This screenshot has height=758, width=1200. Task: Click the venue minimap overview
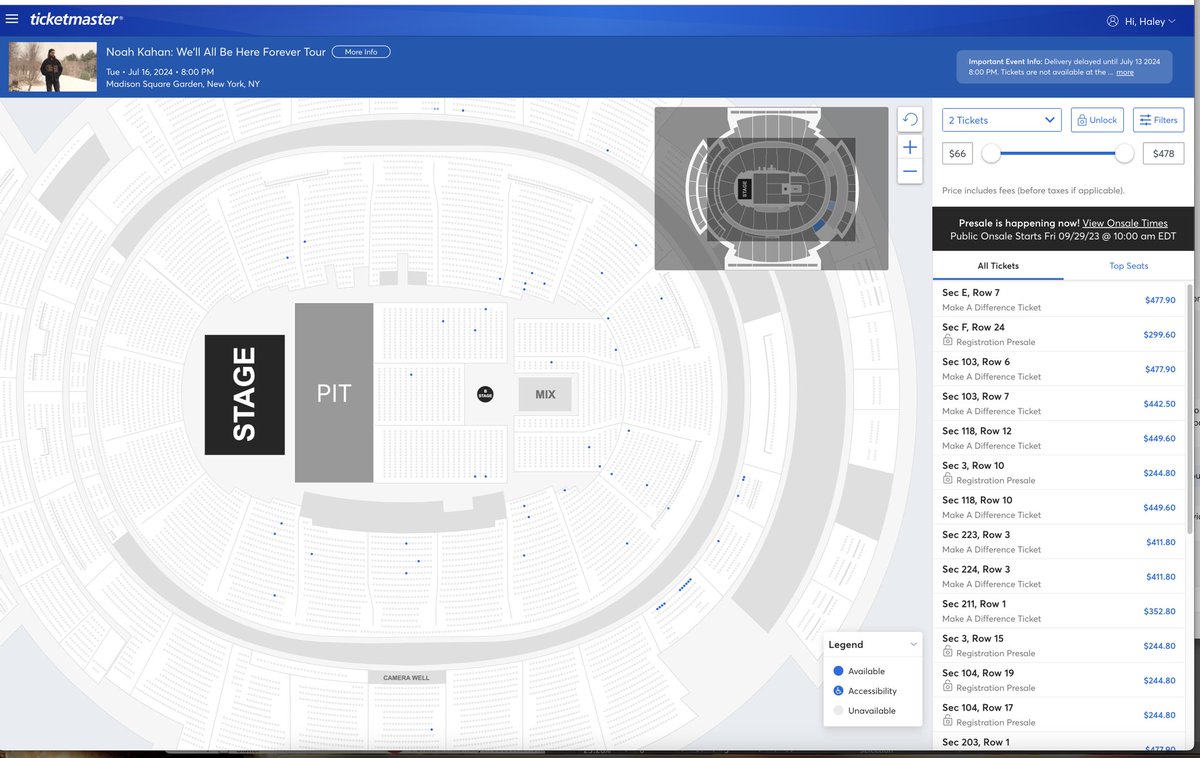pyautogui.click(x=771, y=188)
